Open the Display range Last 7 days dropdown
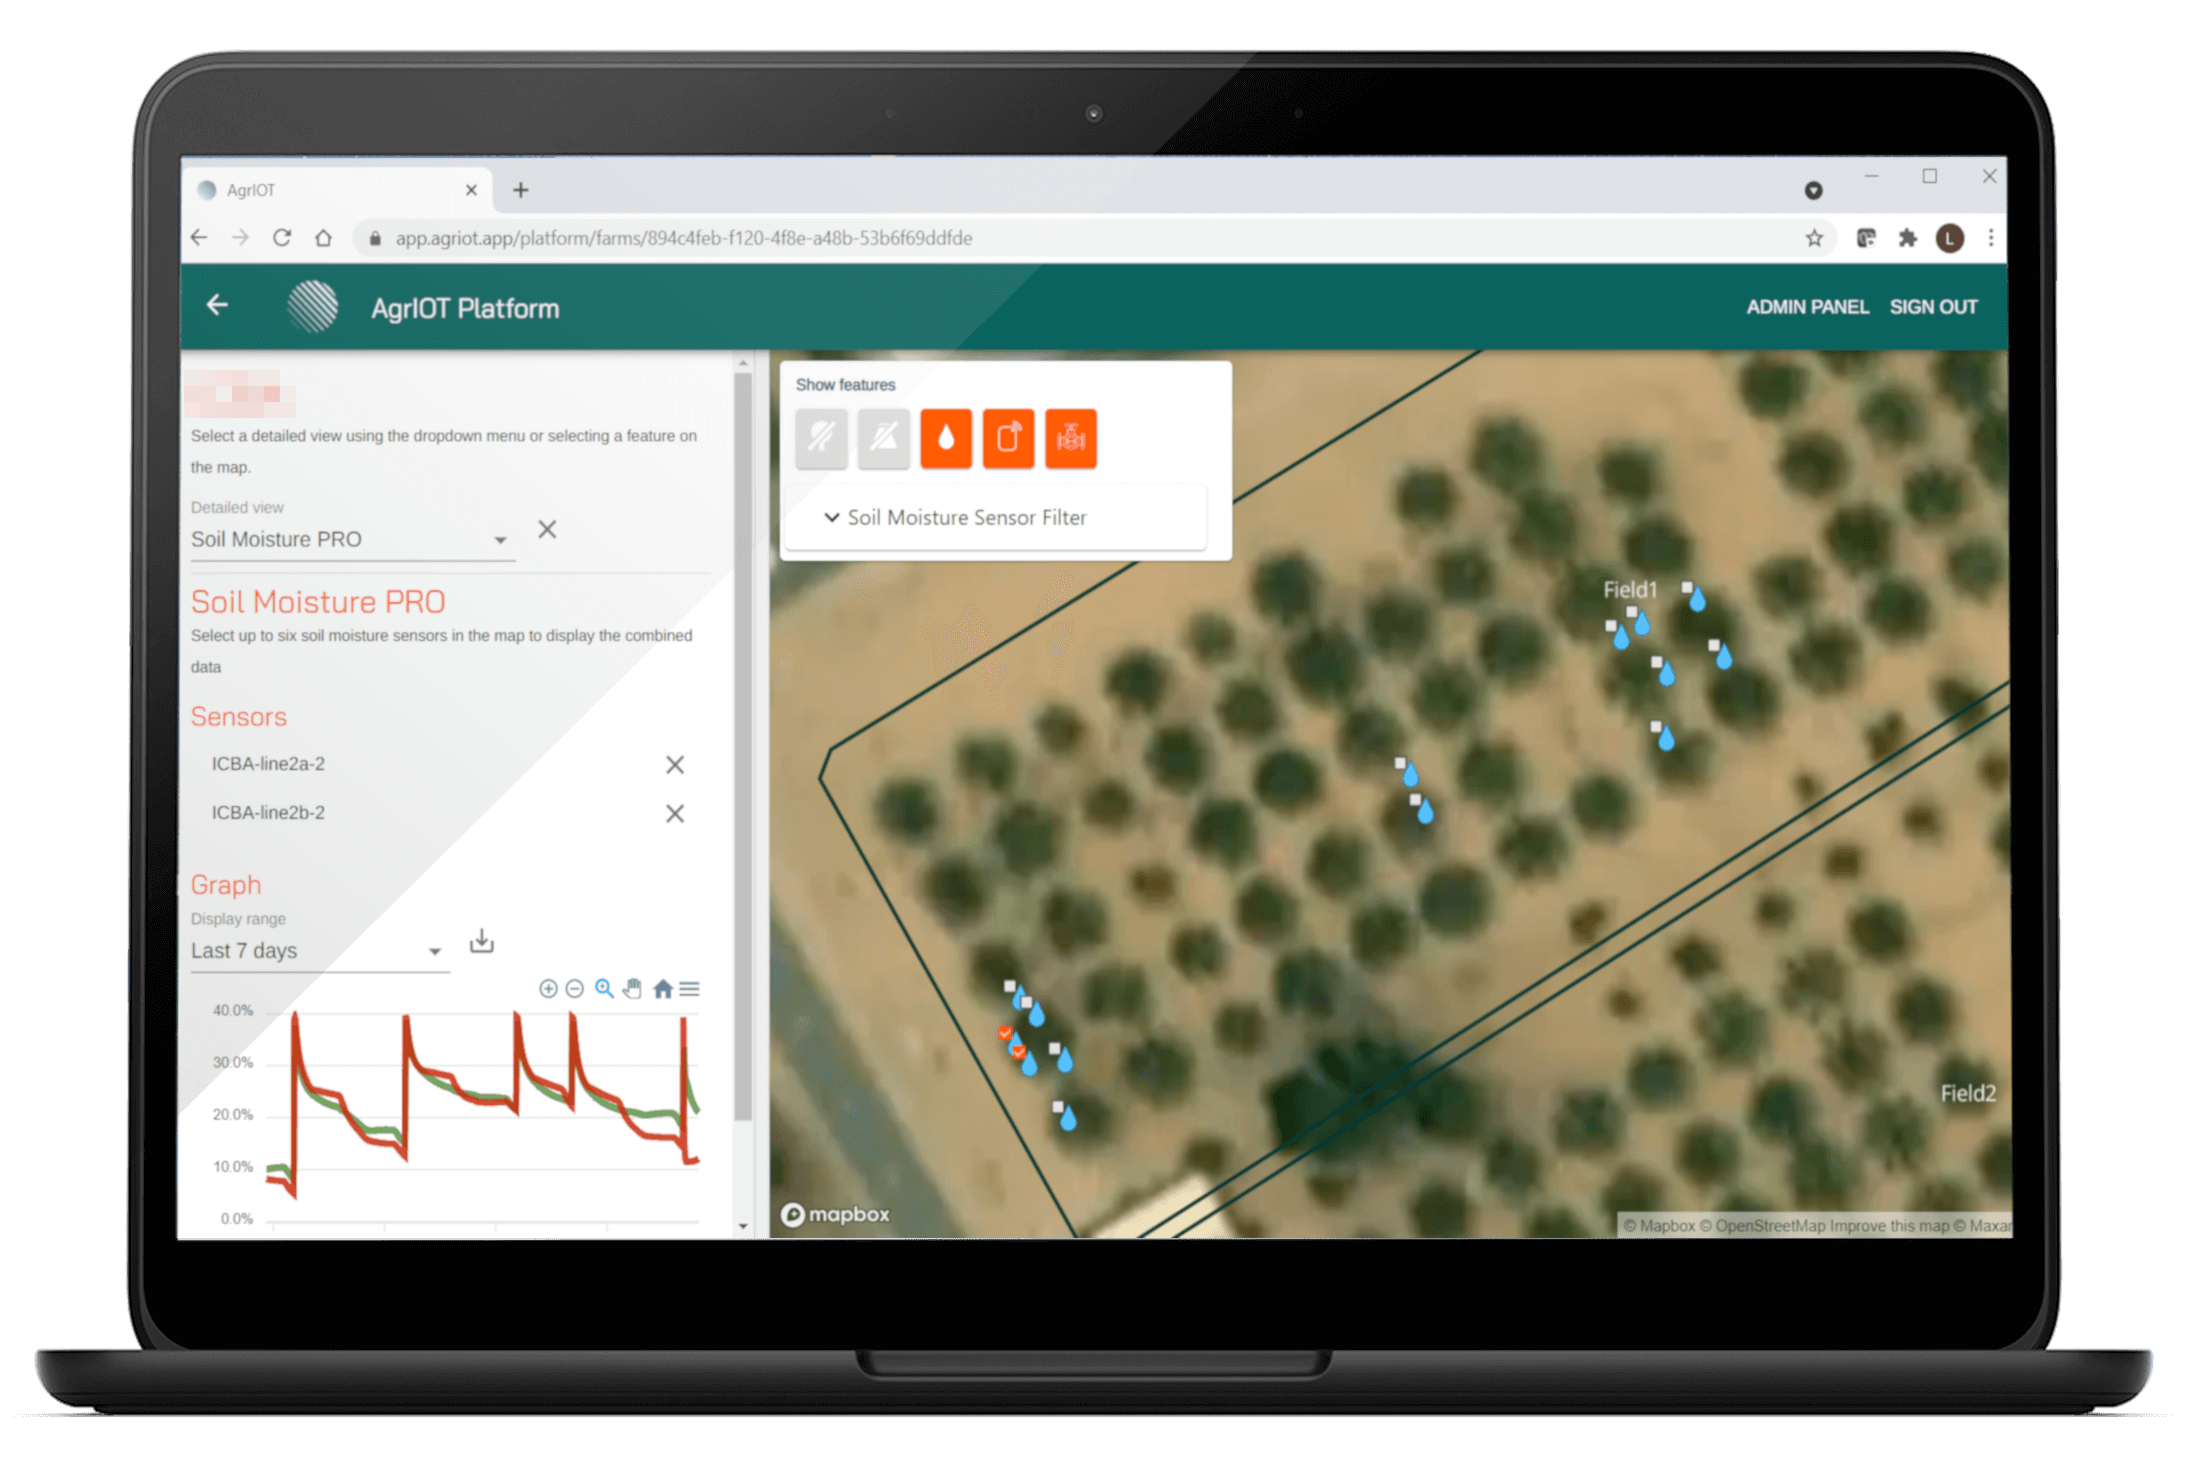This screenshot has height=1459, width=2188. pyautogui.click(x=317, y=951)
